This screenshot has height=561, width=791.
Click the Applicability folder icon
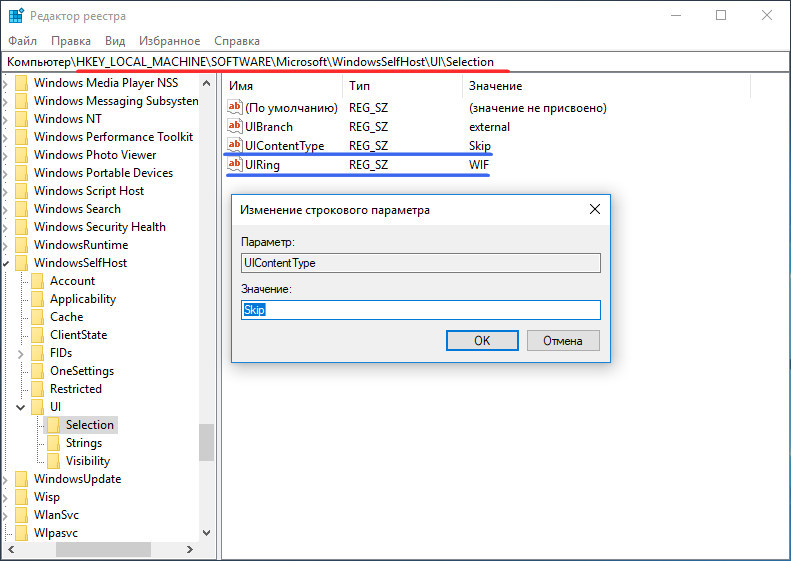point(37,299)
